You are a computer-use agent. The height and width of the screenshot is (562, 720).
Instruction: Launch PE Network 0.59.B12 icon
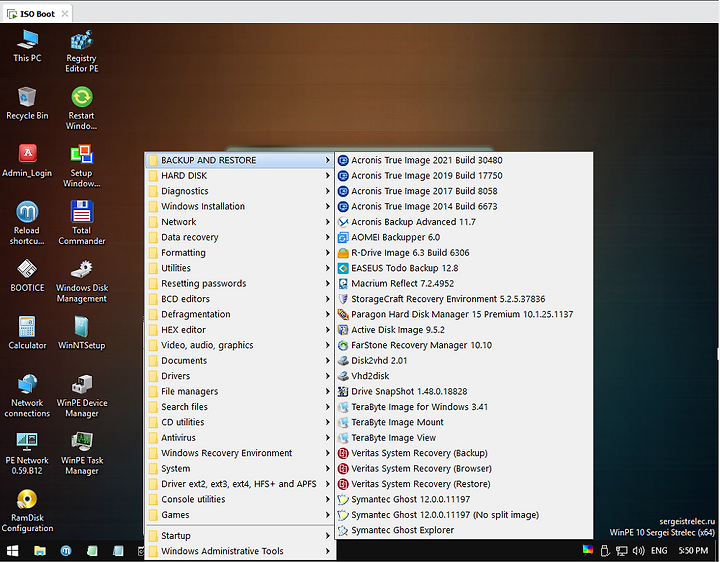tap(27, 453)
